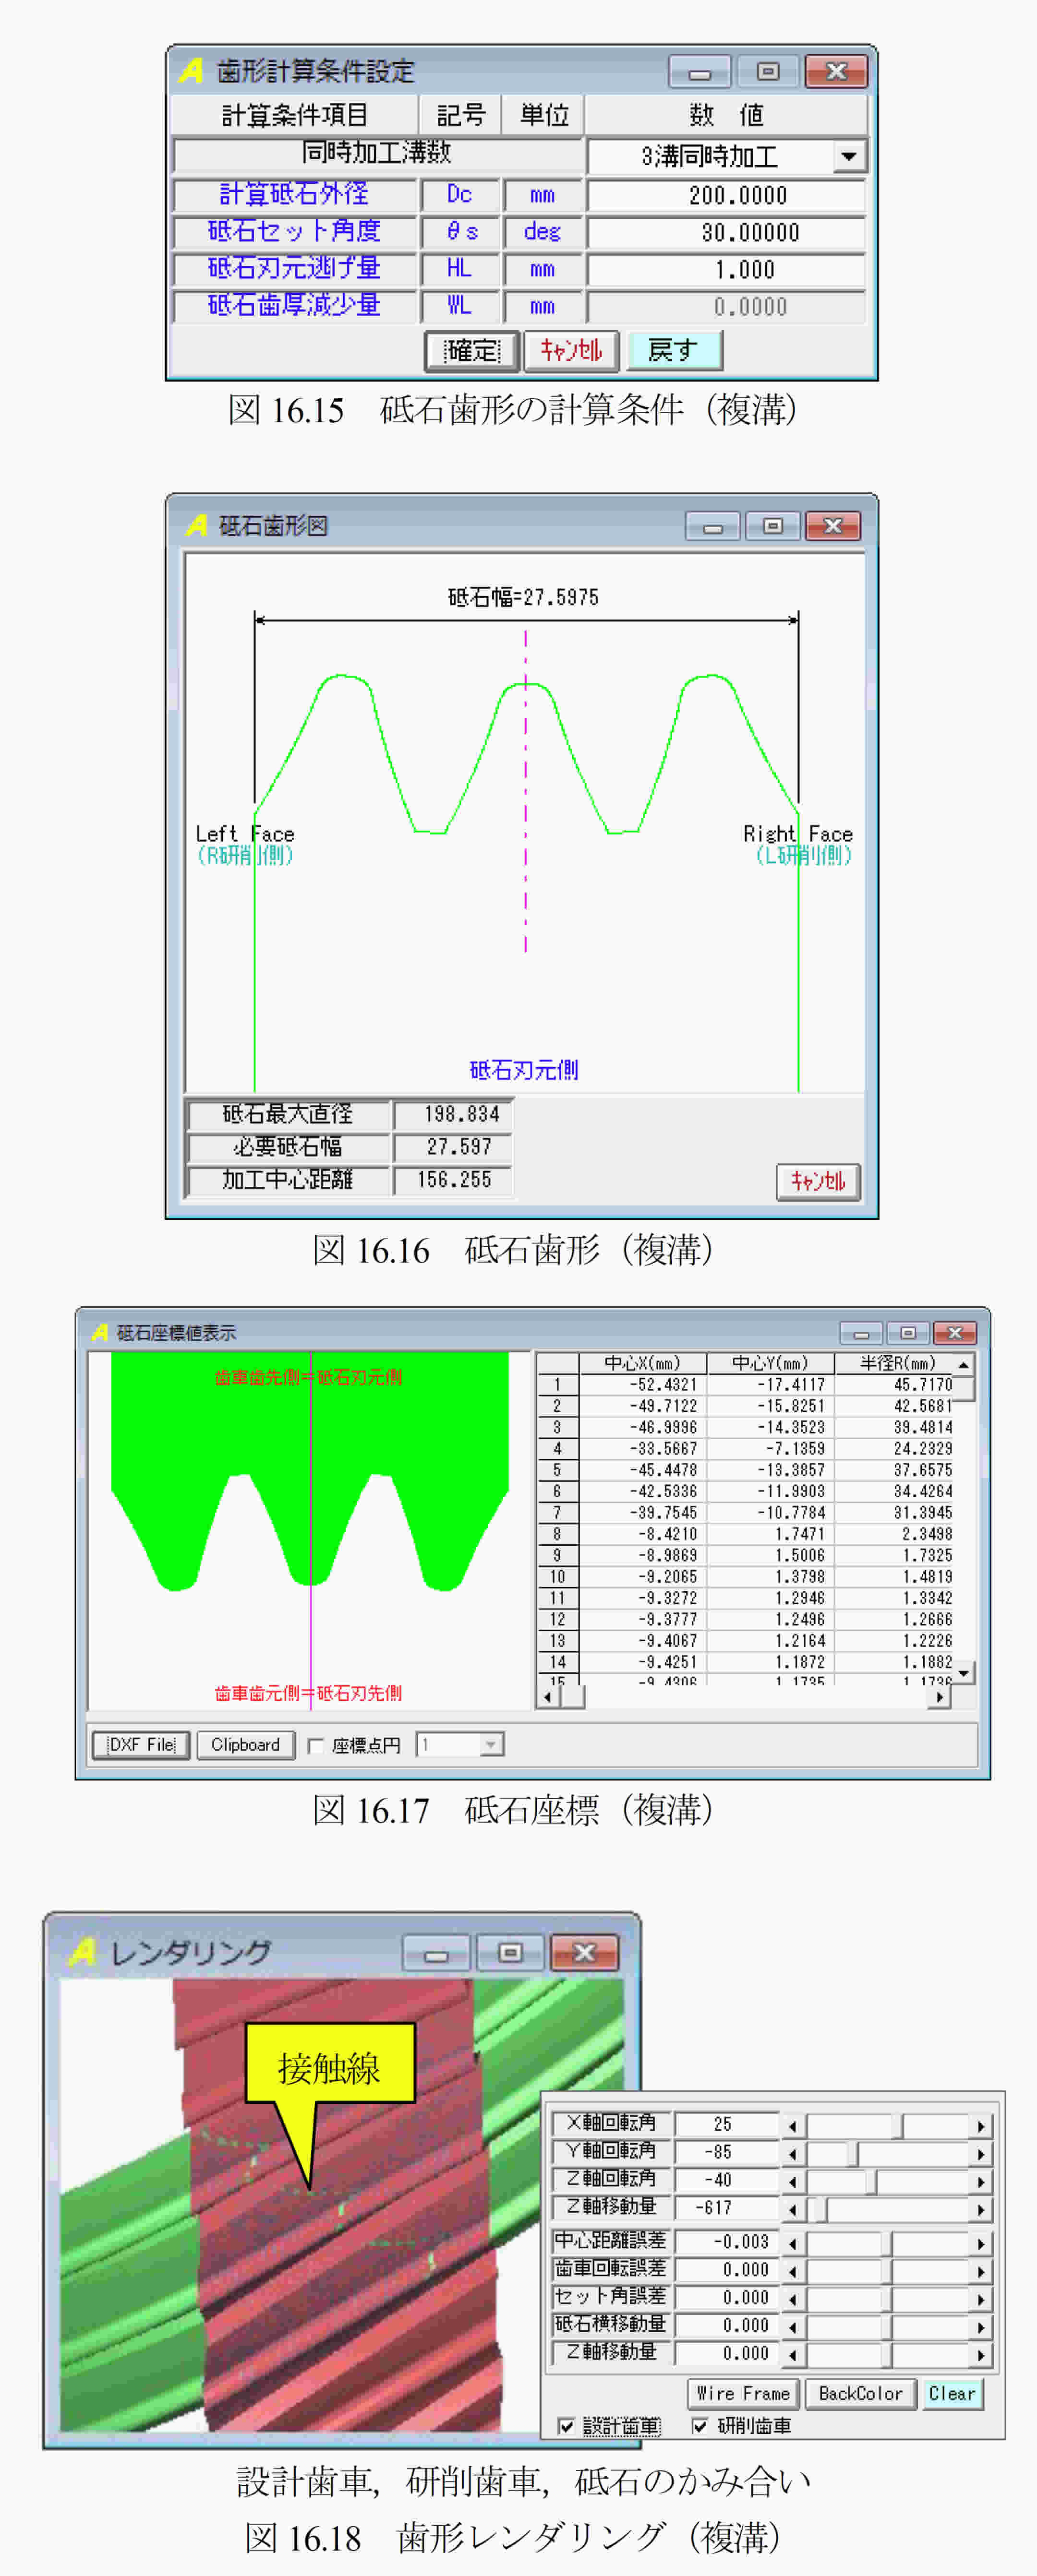The image size is (1037, 2576).
Task: Click the Z軸移動量 value field -617
Action: [726, 2207]
